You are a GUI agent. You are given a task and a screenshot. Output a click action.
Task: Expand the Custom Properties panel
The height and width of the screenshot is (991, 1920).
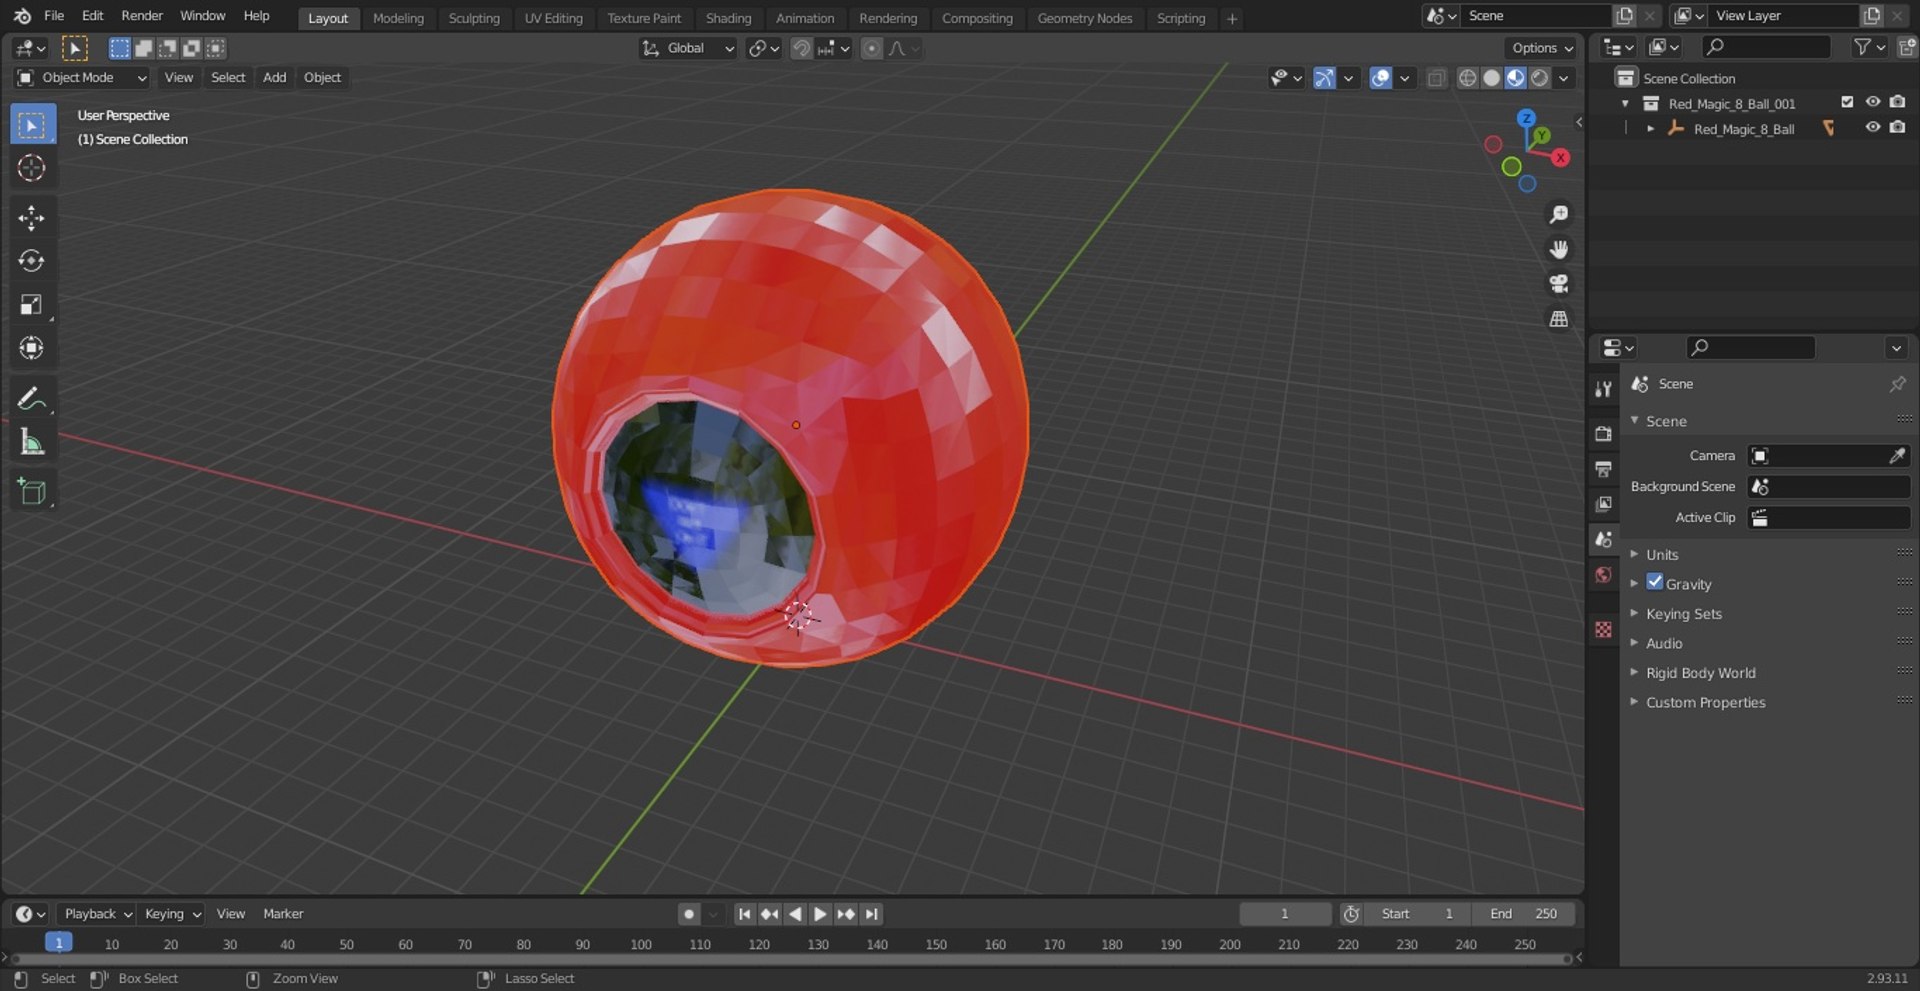coord(1705,702)
